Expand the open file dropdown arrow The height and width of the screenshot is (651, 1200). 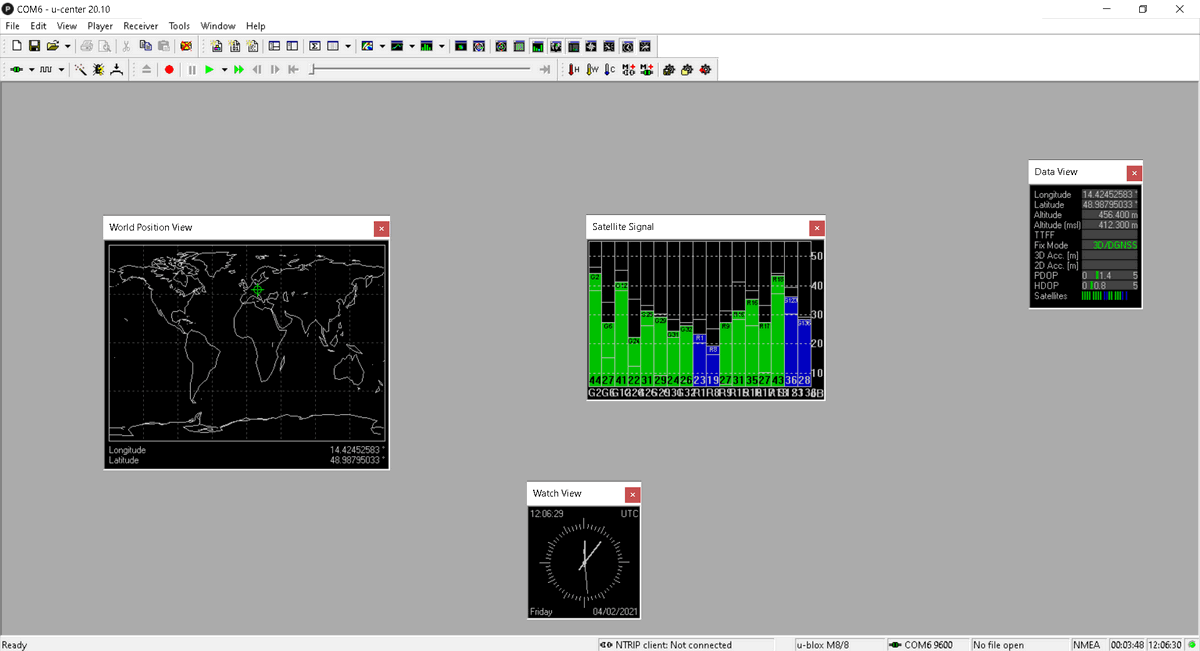click(67, 46)
